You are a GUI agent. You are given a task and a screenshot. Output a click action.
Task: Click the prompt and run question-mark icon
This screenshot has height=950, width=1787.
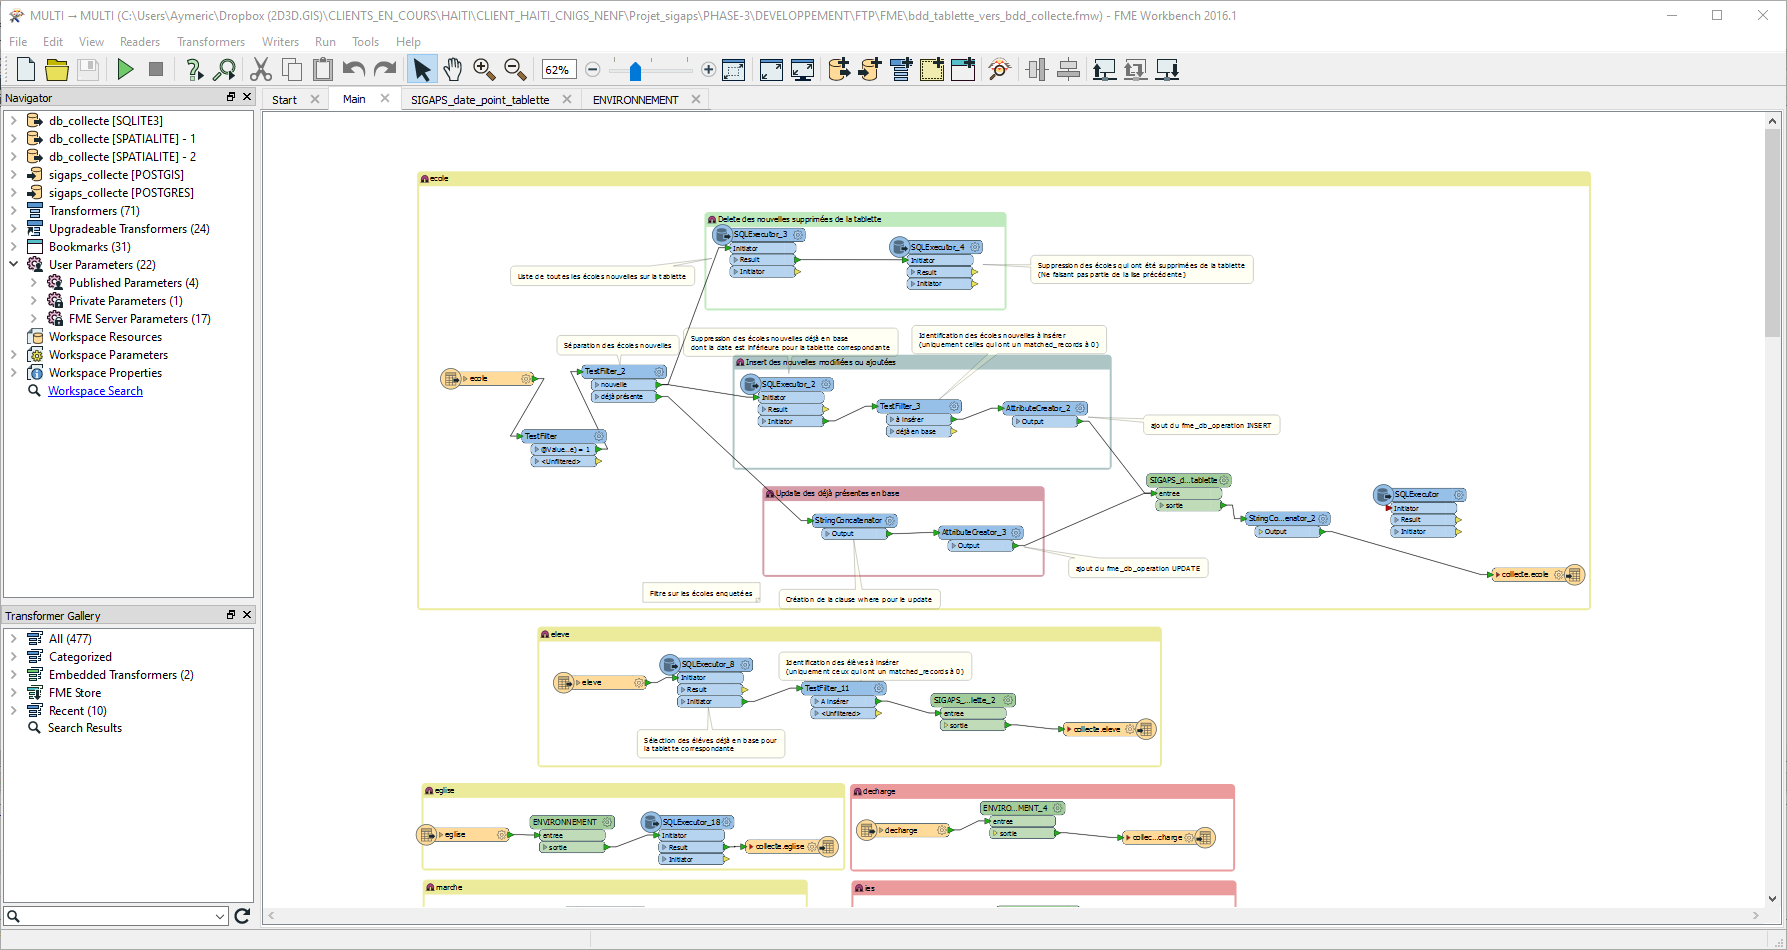[x=194, y=69]
